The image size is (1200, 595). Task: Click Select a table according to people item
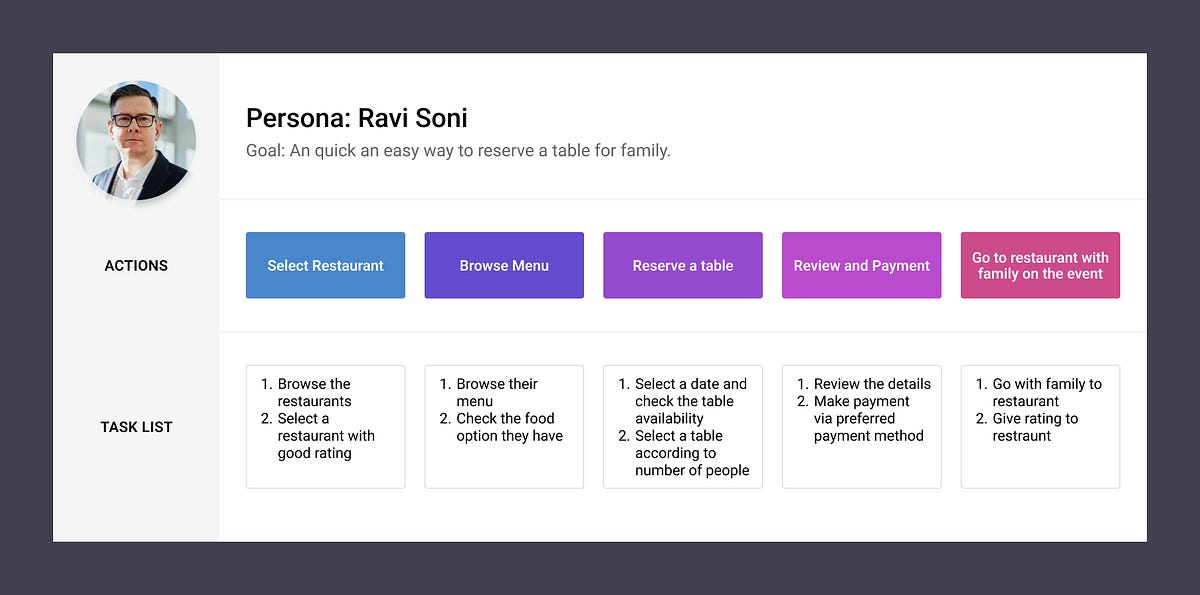click(x=684, y=453)
